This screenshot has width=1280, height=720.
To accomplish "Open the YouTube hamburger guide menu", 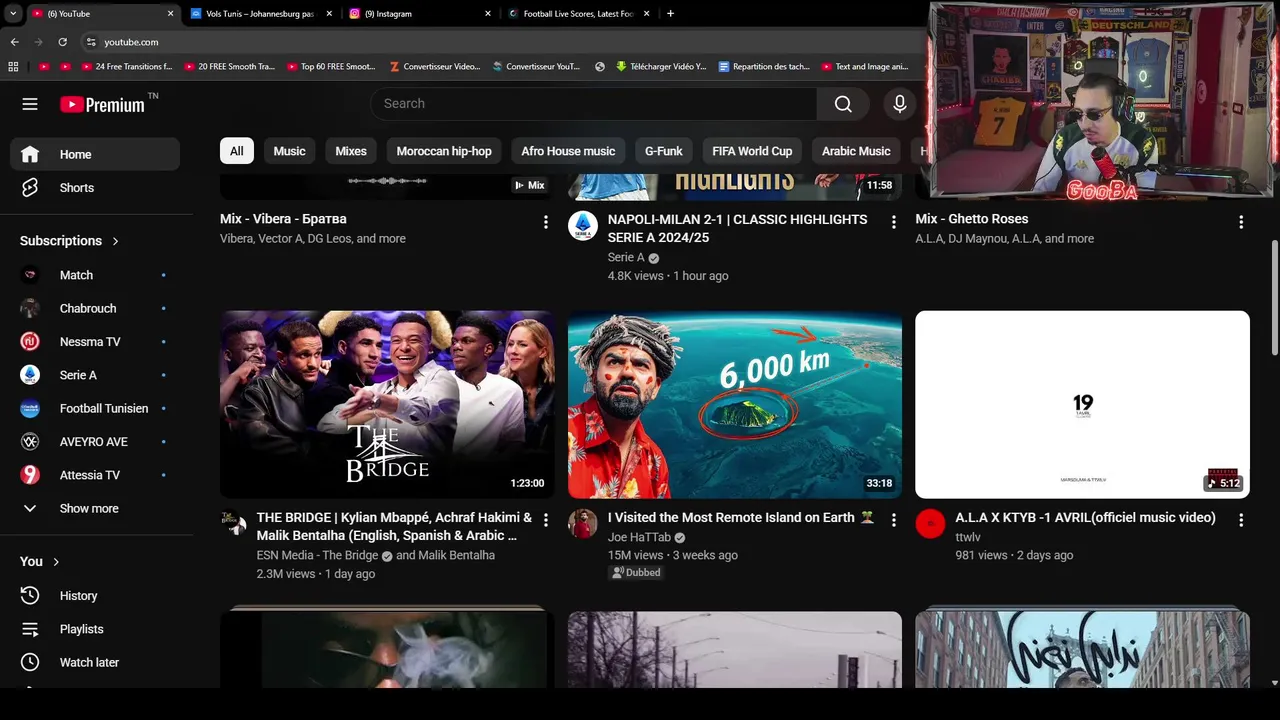I will click(30, 104).
